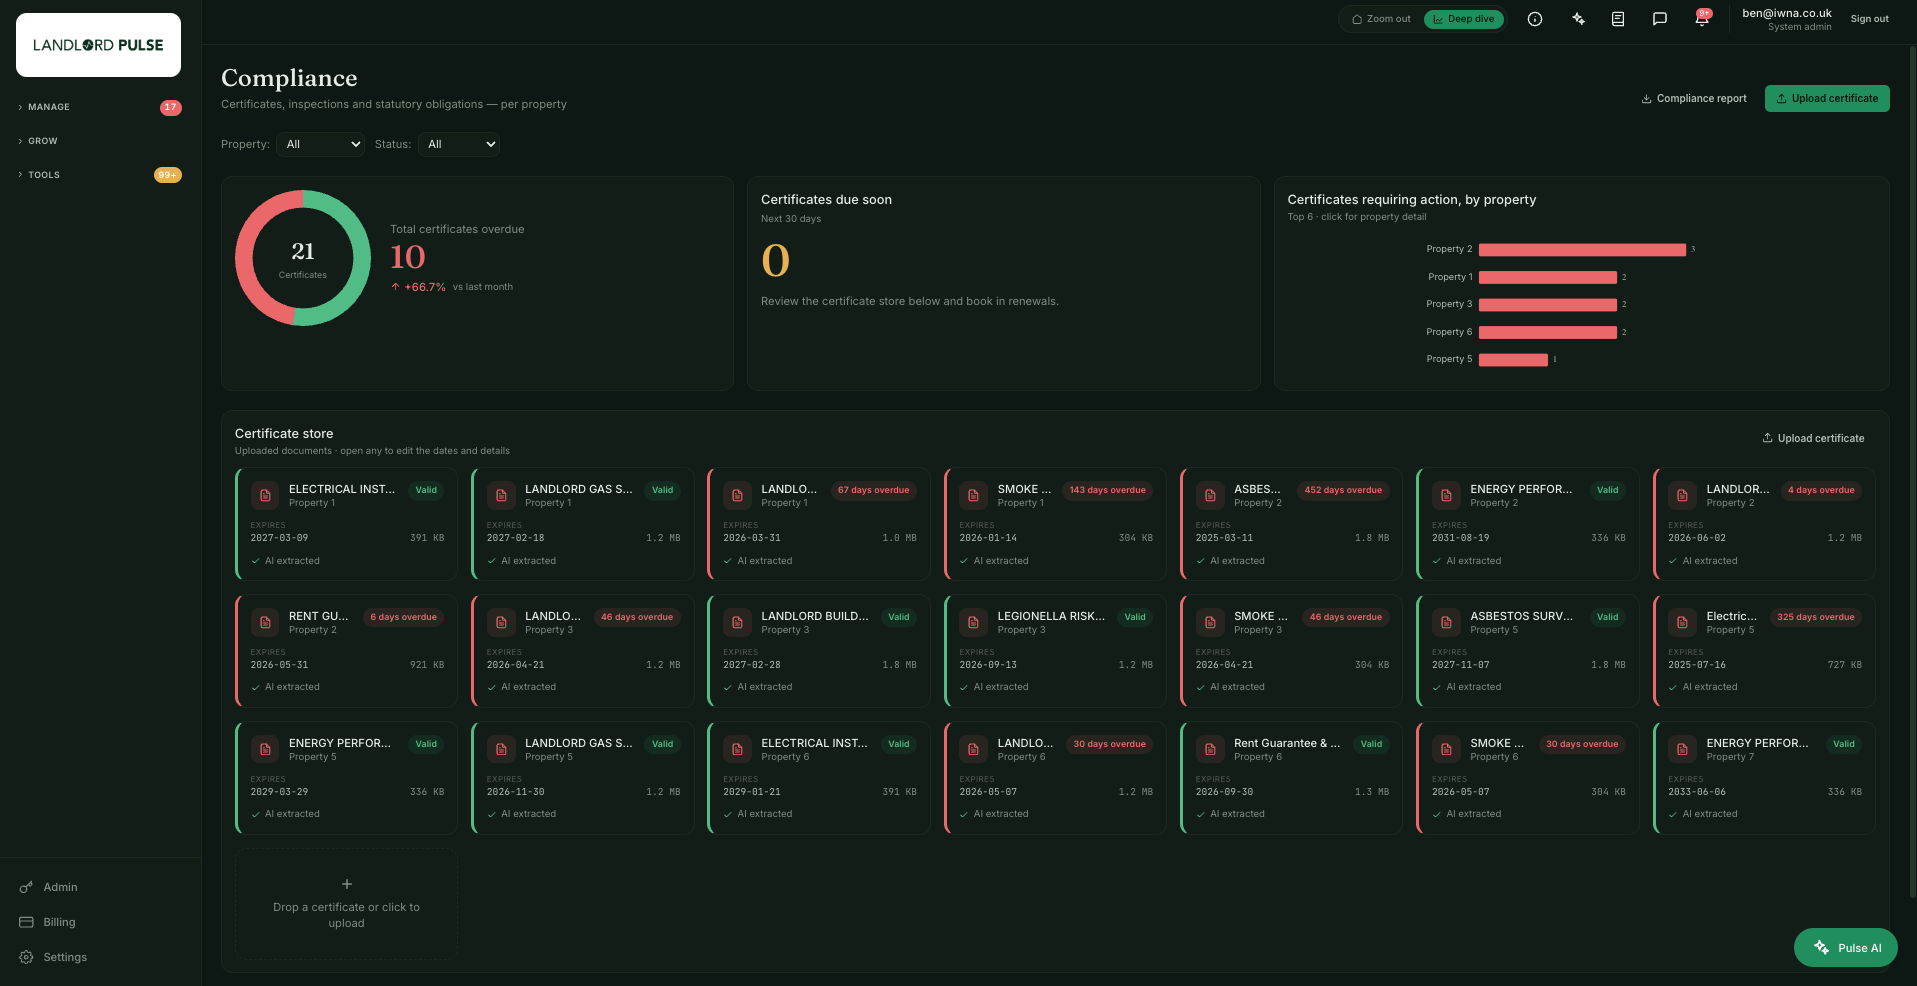Open the notifications bell icon
This screenshot has width=1917, height=986.
(x=1701, y=19)
